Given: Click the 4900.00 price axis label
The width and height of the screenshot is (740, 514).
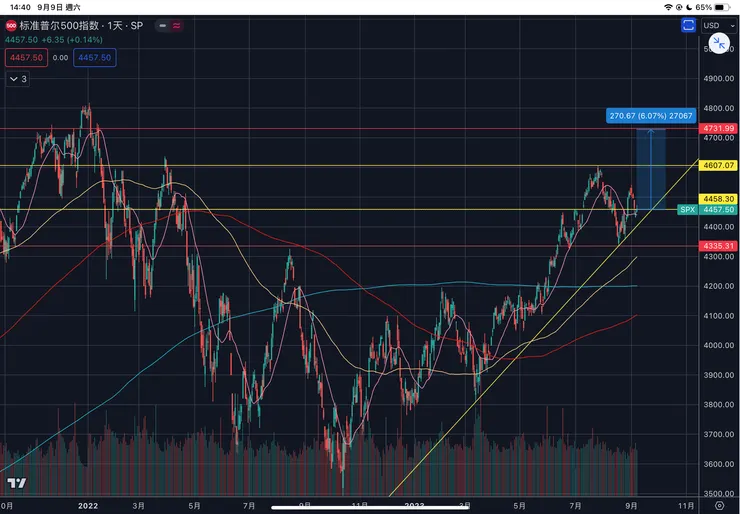Looking at the screenshot, I should [x=719, y=79].
